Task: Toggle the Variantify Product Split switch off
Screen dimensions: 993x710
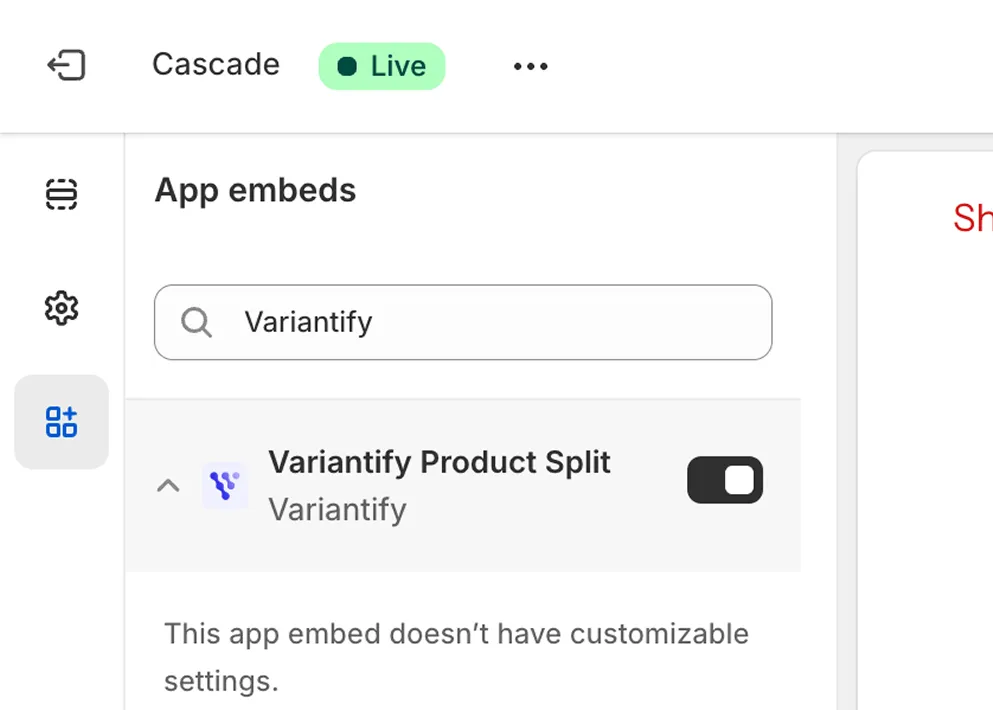Action: [725, 480]
